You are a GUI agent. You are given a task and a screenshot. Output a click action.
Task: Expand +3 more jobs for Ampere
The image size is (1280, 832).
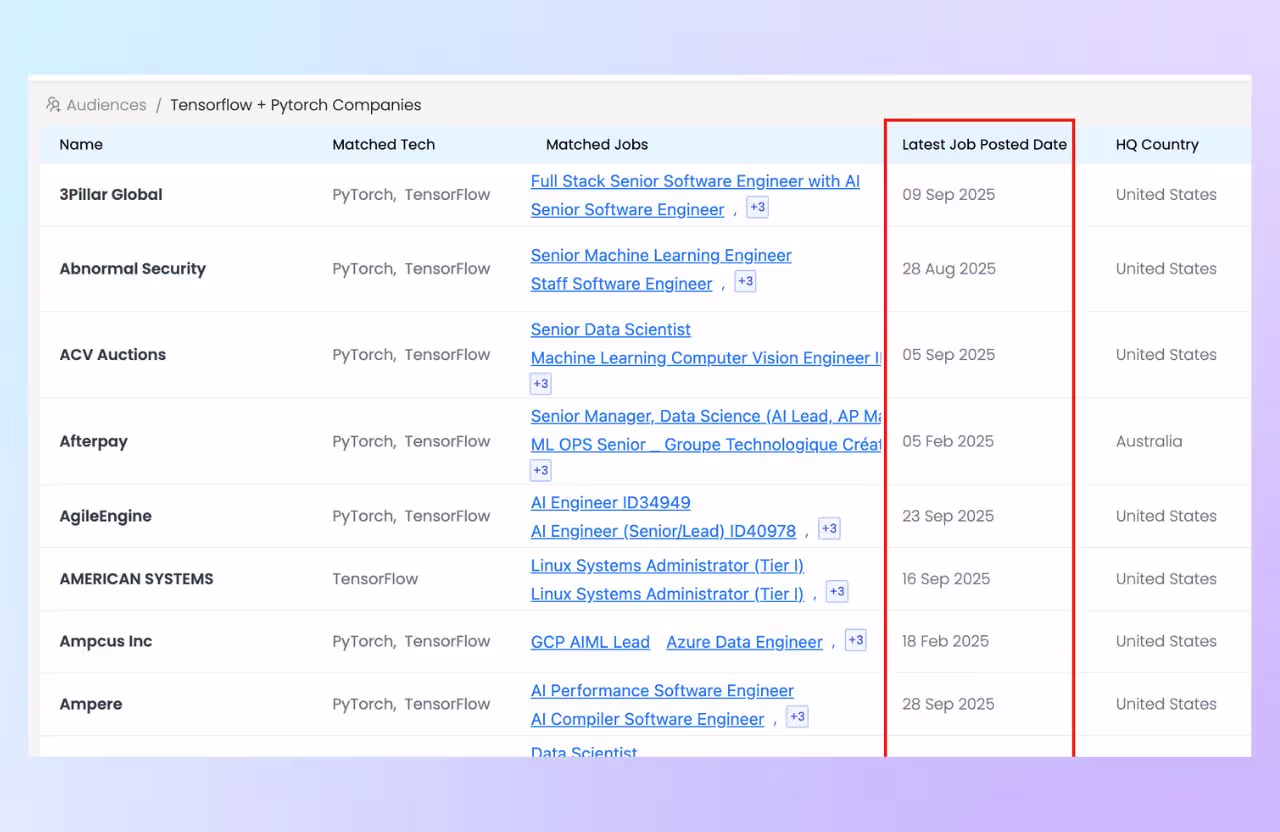pyautogui.click(x=797, y=717)
